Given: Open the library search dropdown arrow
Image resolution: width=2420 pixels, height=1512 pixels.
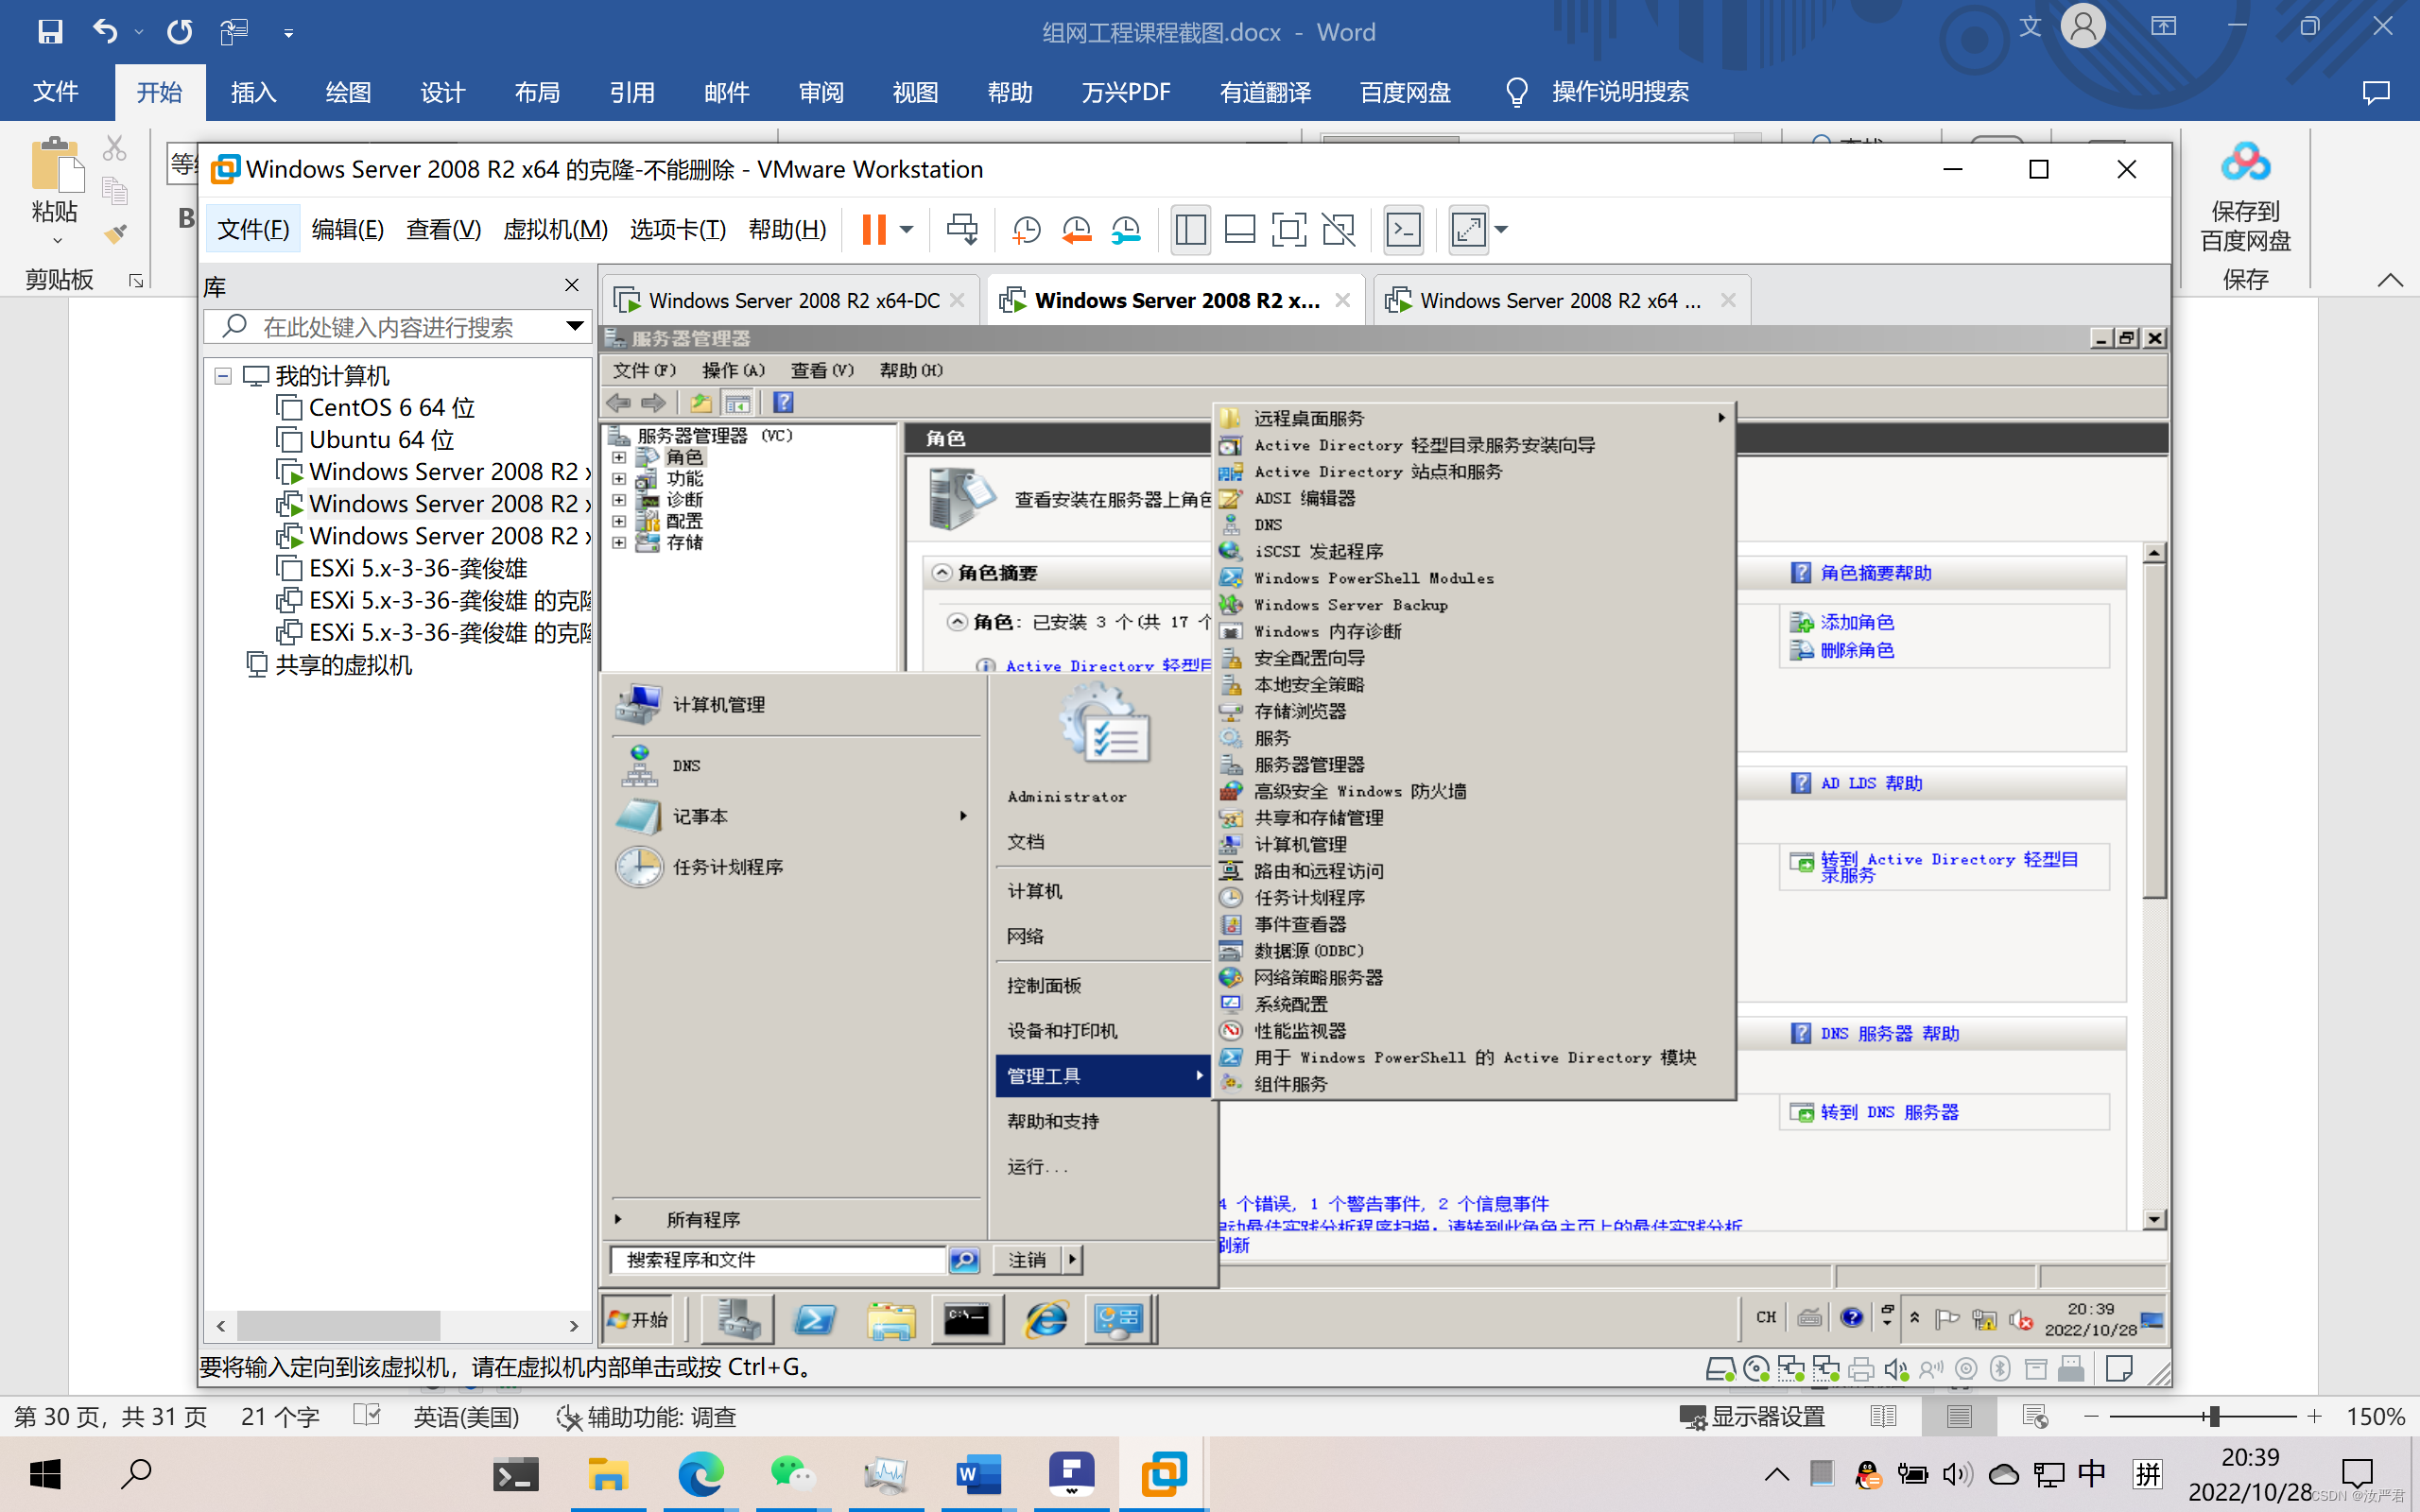Looking at the screenshot, I should [574, 326].
